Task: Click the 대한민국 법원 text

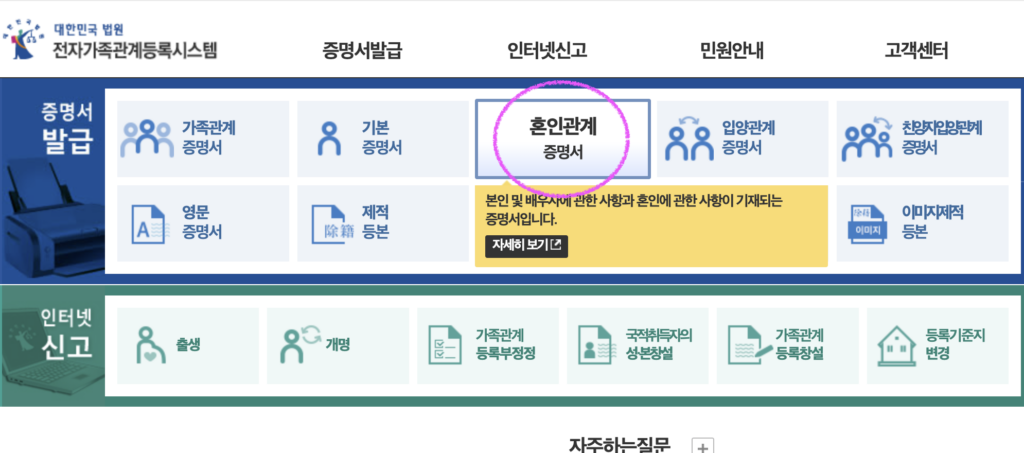Action: click(88, 29)
